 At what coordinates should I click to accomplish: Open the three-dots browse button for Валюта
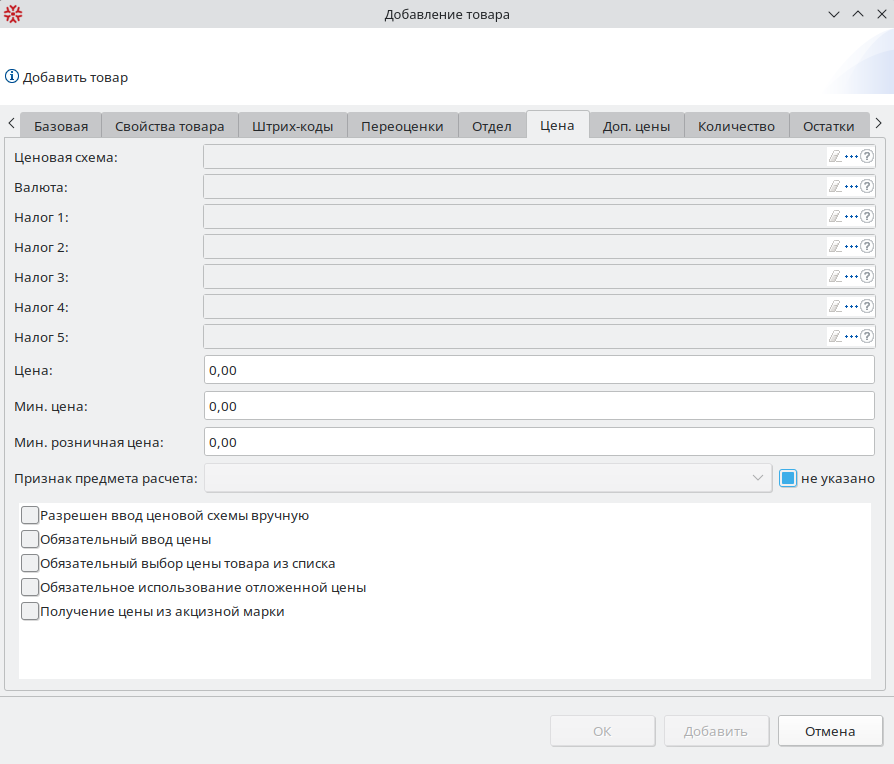click(x=852, y=187)
